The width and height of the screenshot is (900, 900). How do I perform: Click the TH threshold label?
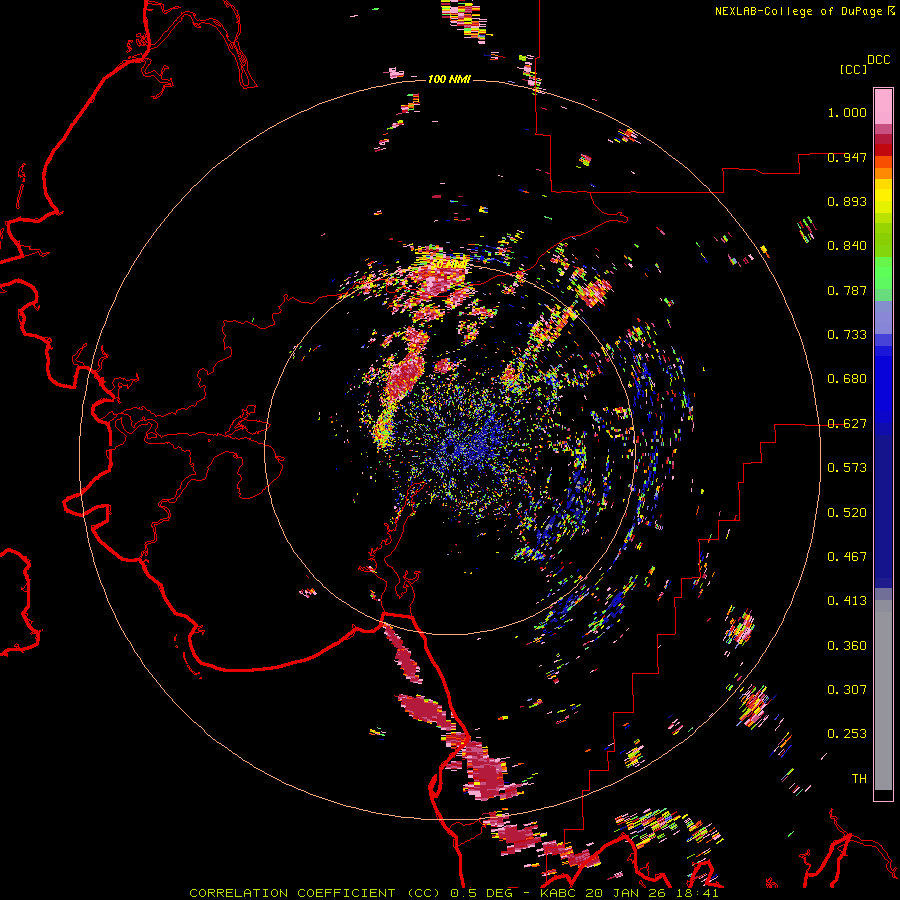(x=859, y=779)
